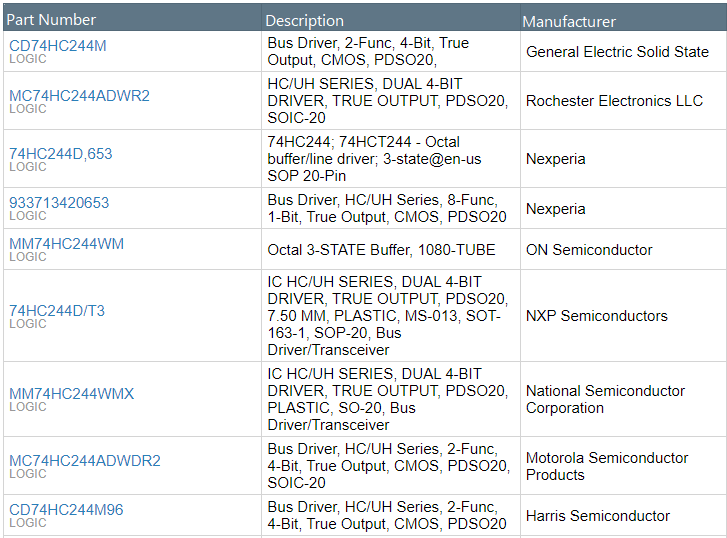Viewport: 727px width, 538px height.
Task: Open the MC74HC244ADWR2 part link
Action: coord(79,96)
